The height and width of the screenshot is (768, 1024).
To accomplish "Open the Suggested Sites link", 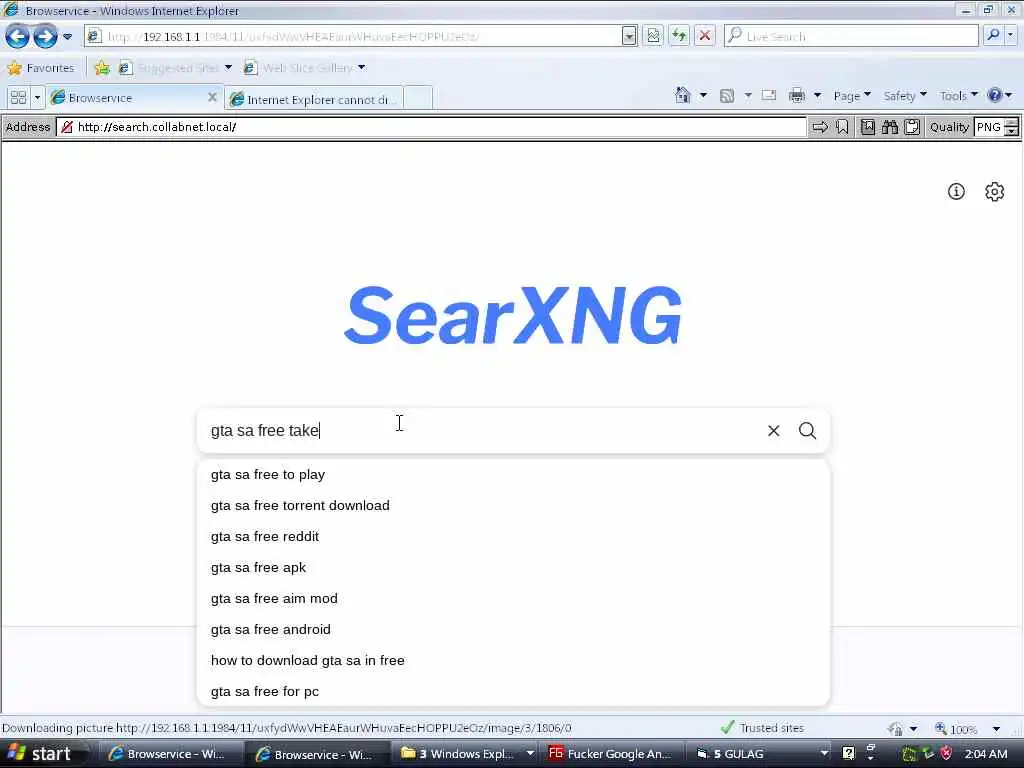I will (176, 68).
